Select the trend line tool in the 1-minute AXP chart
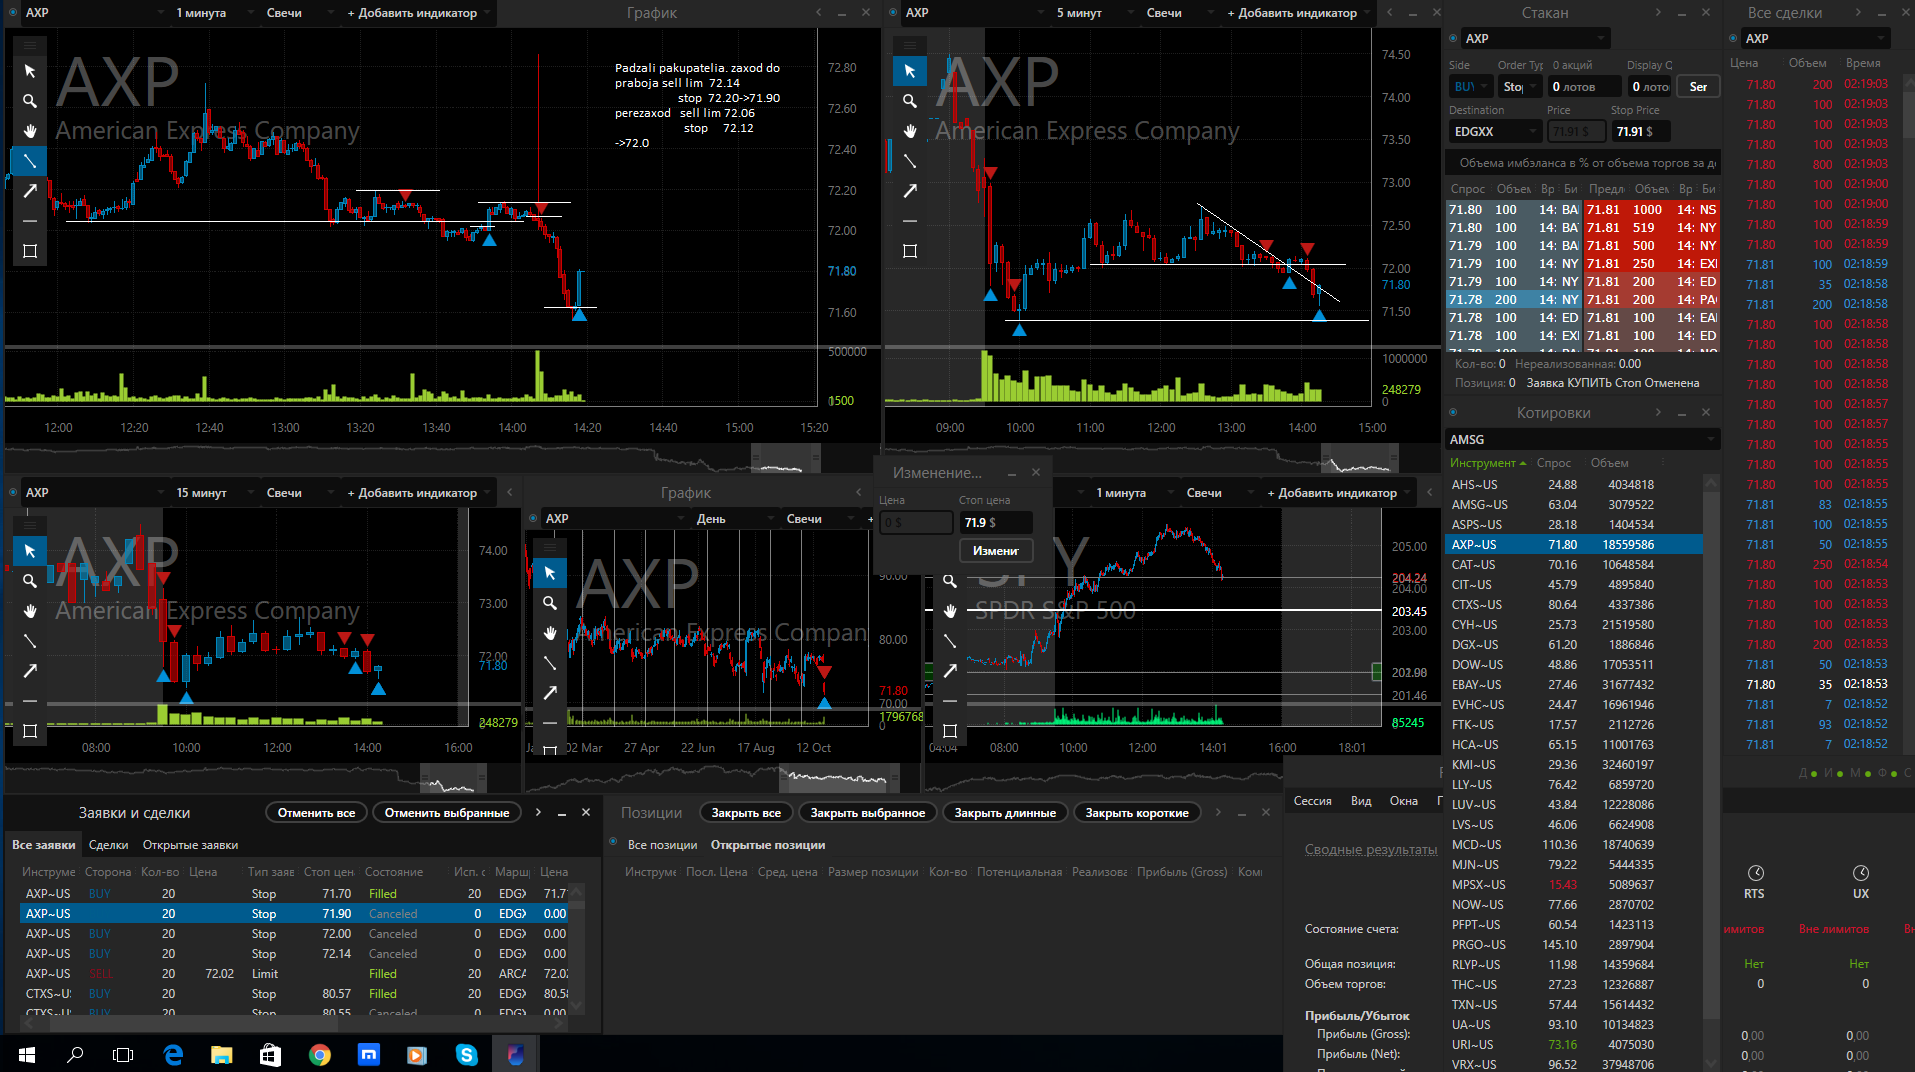Screen dimensions: 1915x1072 point(30,161)
